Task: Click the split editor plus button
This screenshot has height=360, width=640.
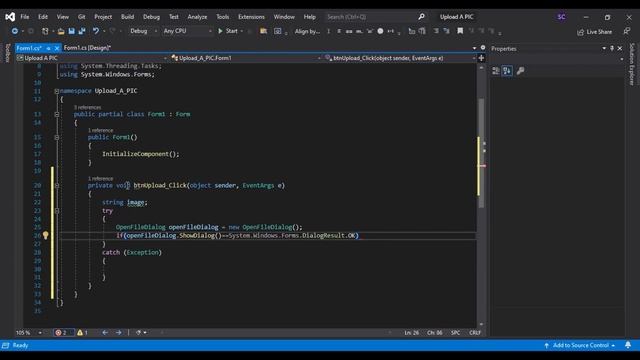Action: (481, 58)
